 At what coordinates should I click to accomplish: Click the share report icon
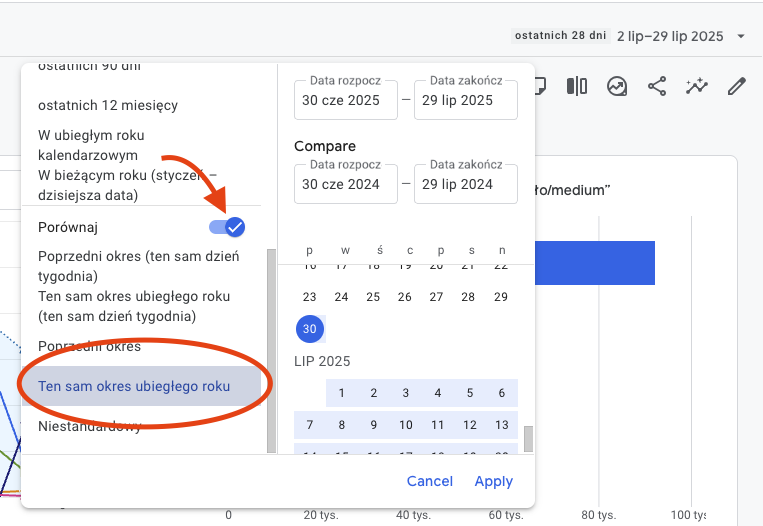[x=657, y=87]
